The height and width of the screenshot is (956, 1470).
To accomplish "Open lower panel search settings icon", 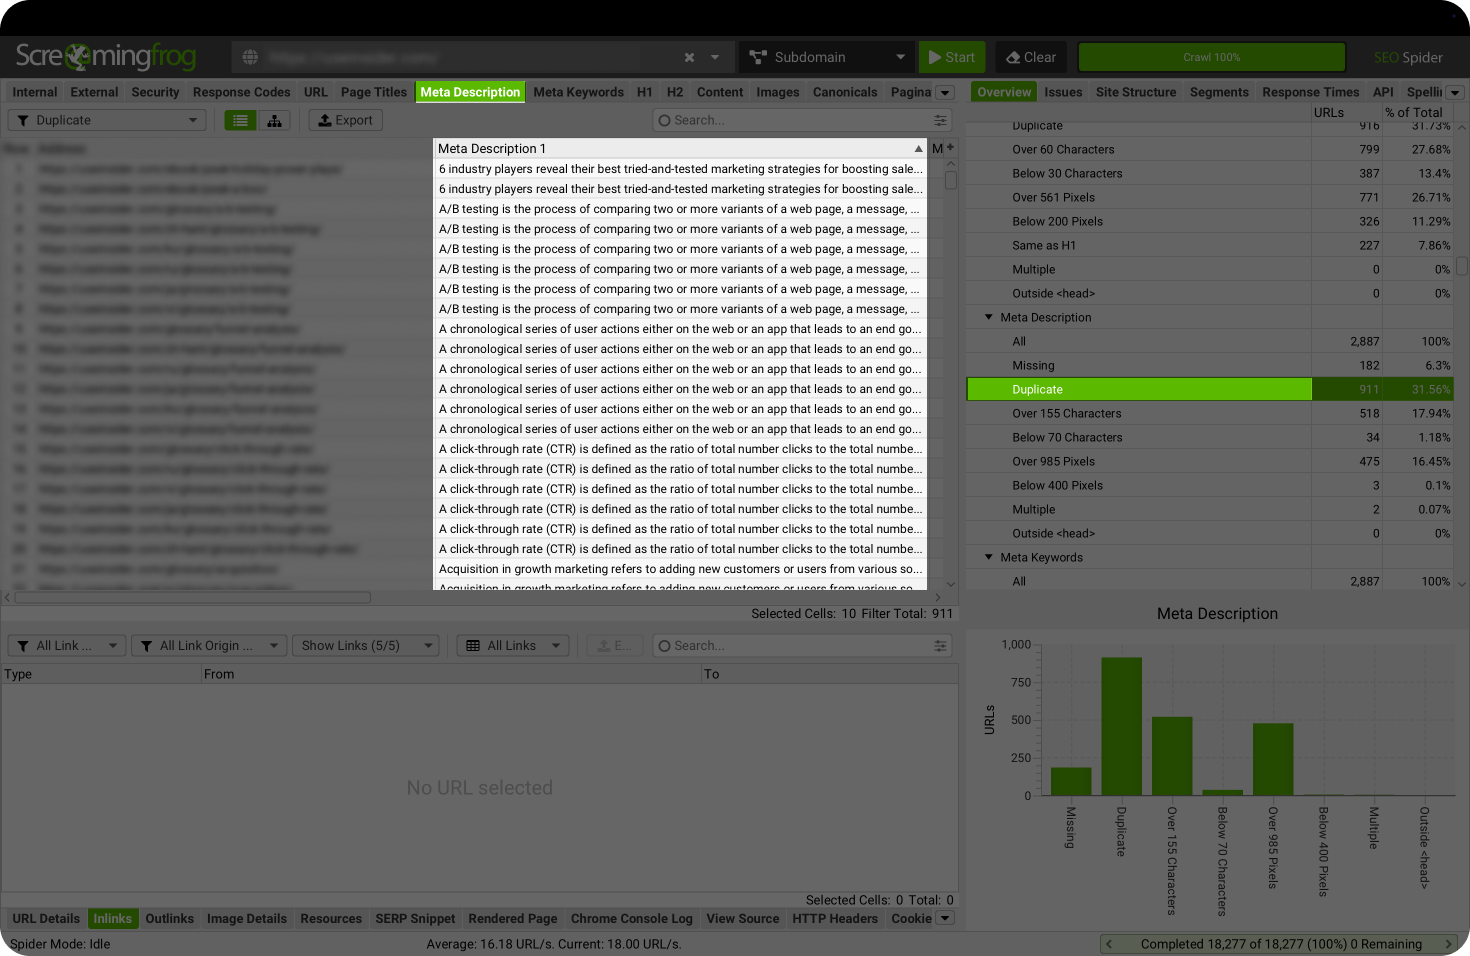I will pos(940,646).
